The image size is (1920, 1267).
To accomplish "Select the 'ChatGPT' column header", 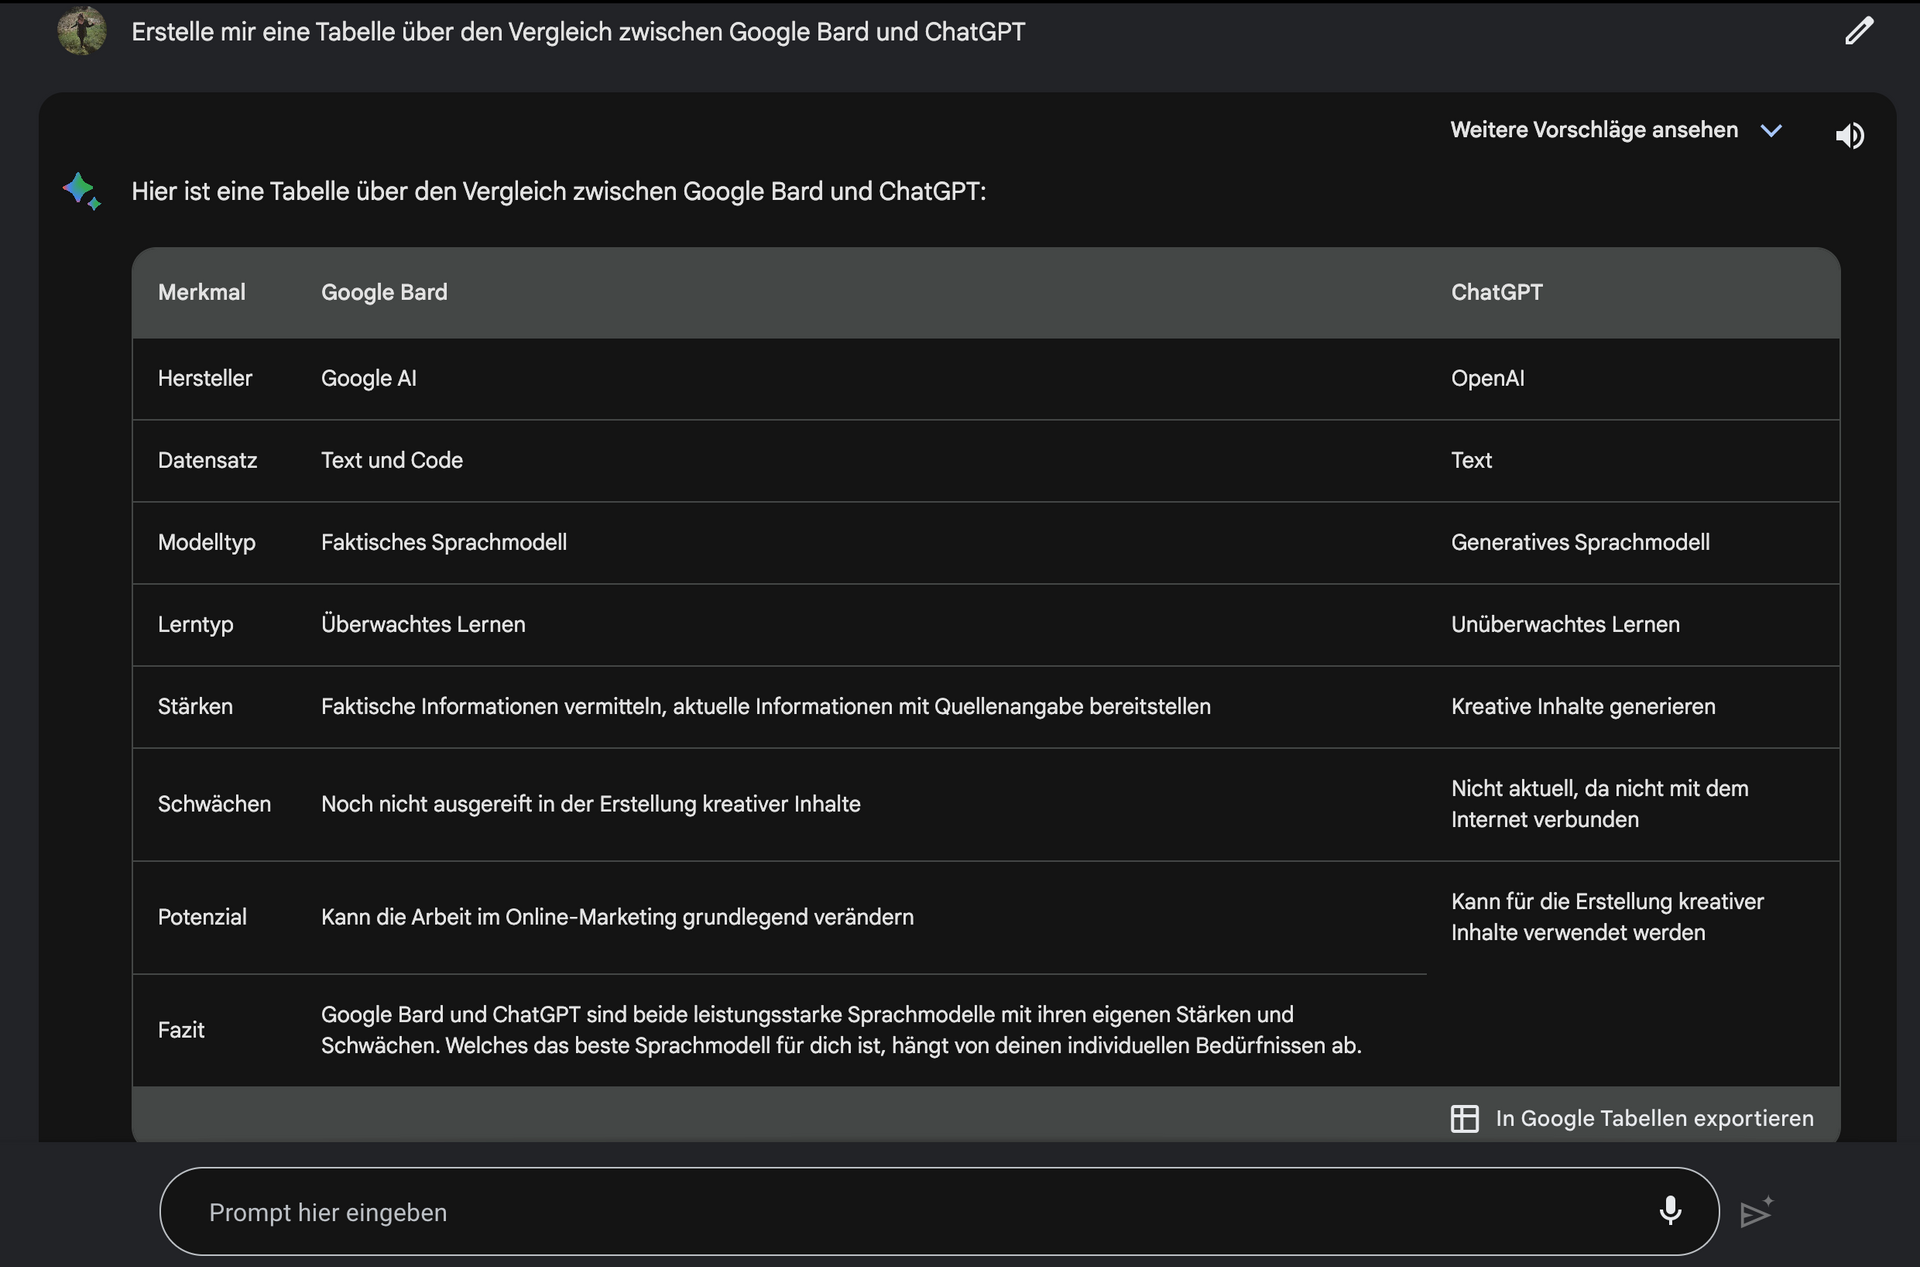I will point(1496,292).
